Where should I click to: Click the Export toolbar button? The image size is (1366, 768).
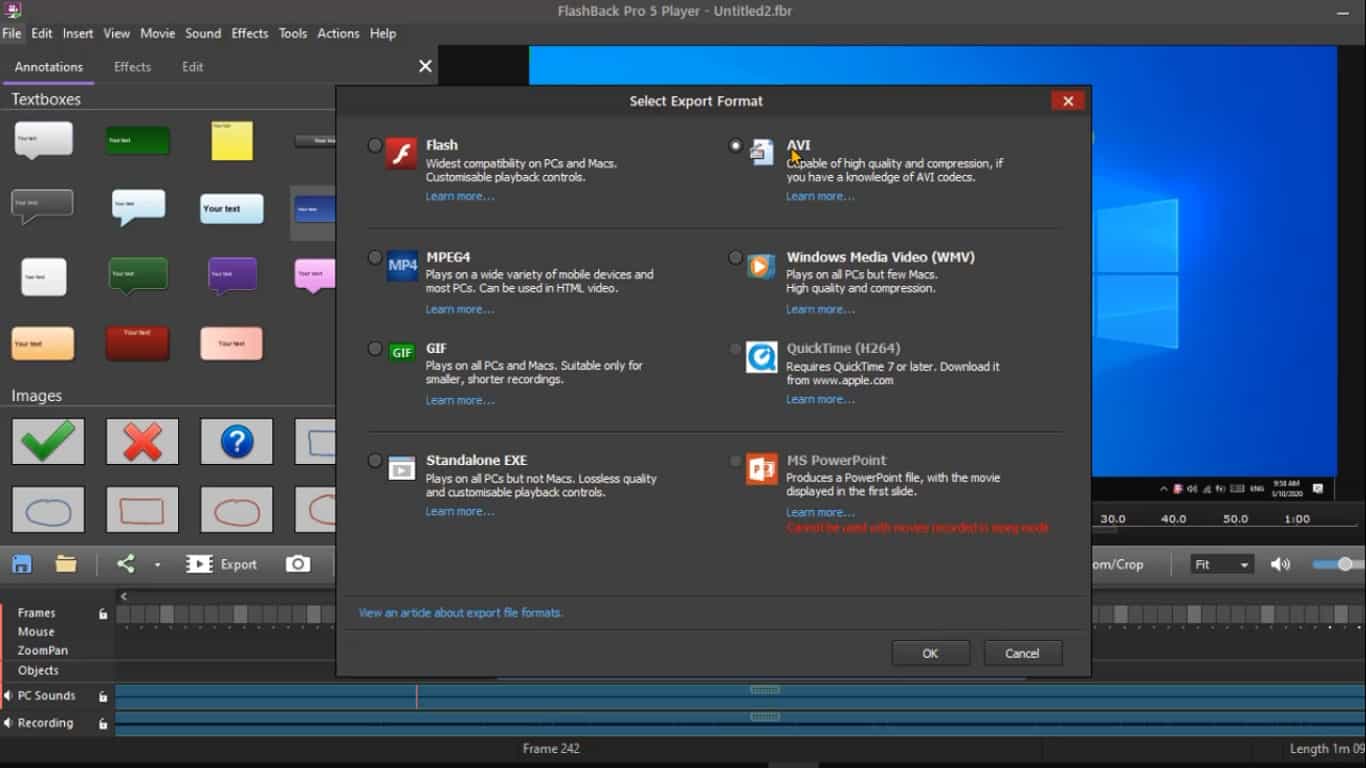[x=222, y=564]
